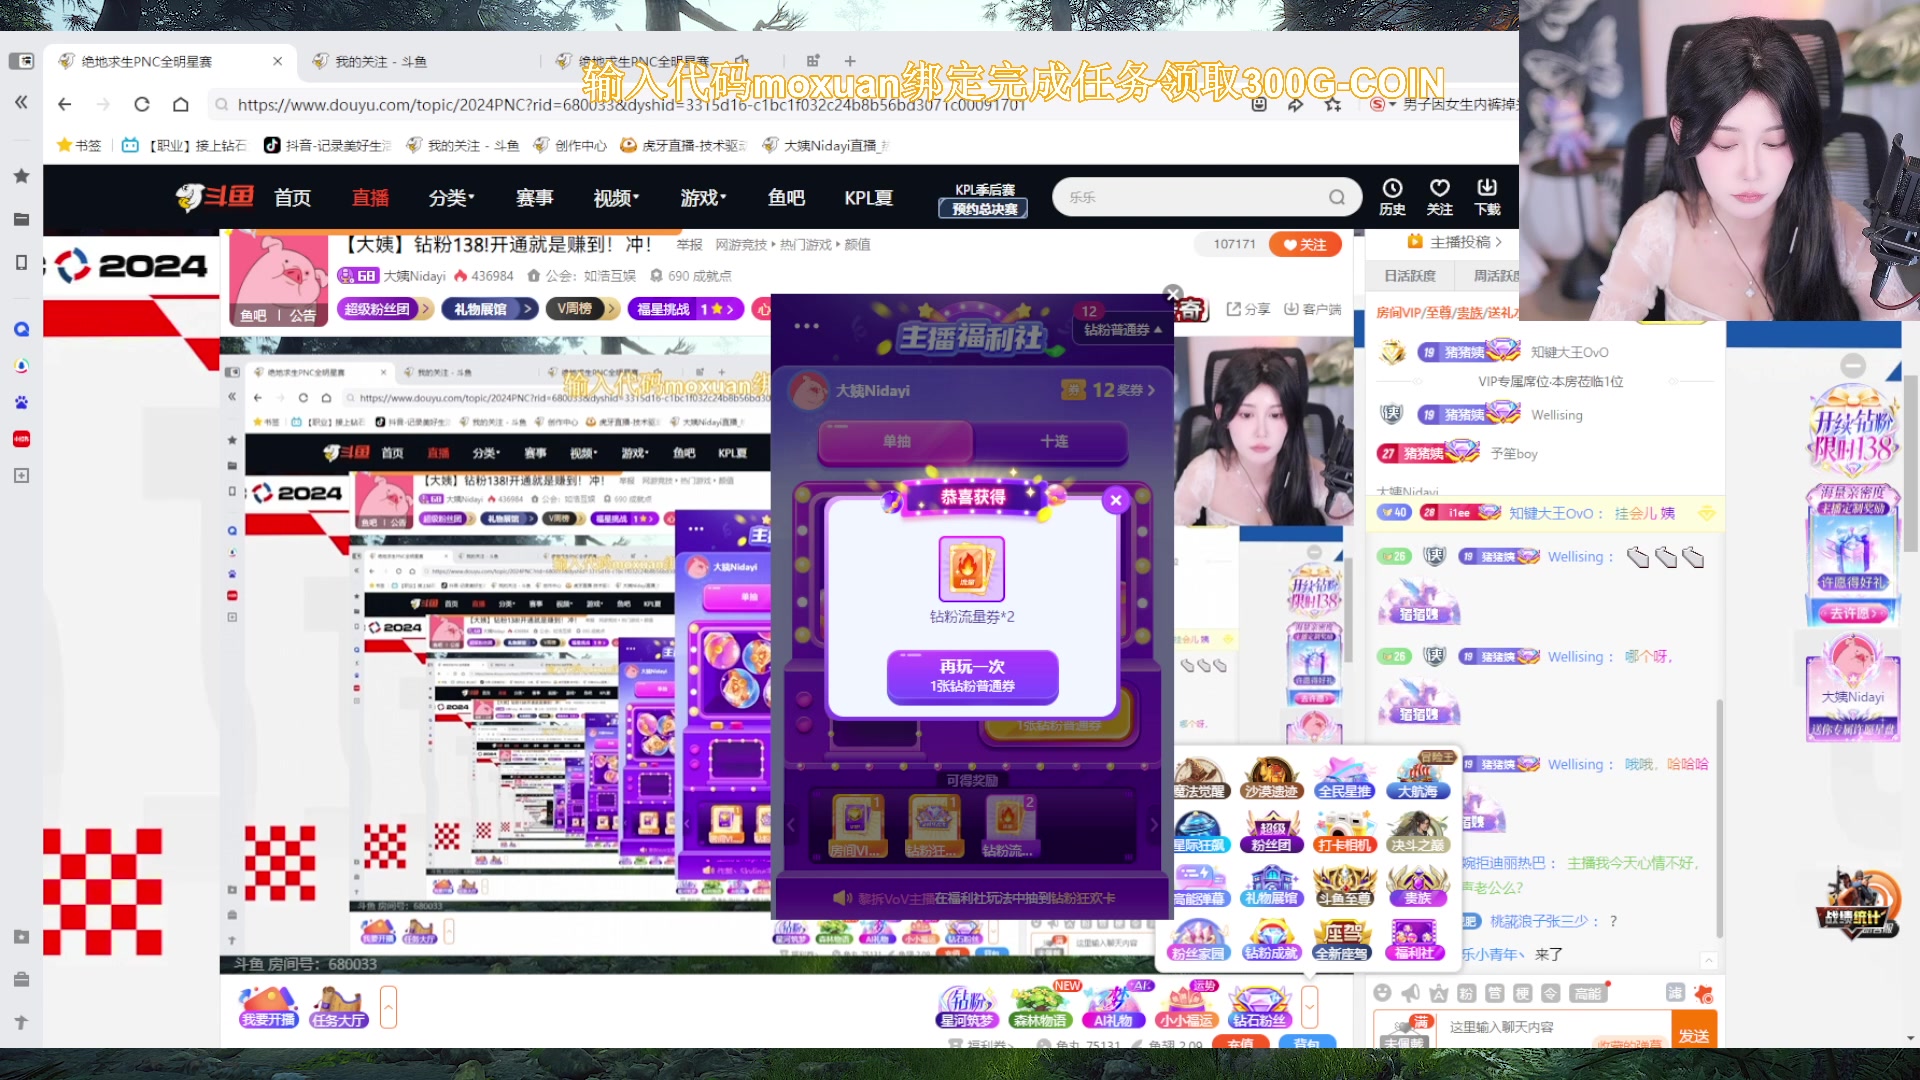Collapse the activity grid via orange down chevron
The height and width of the screenshot is (1080, 1920).
point(1309,1006)
